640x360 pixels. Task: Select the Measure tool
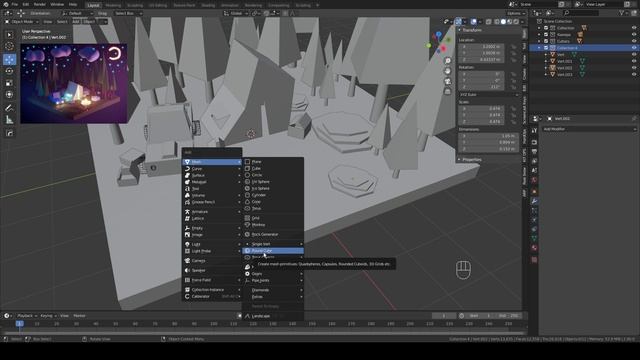click(9, 120)
